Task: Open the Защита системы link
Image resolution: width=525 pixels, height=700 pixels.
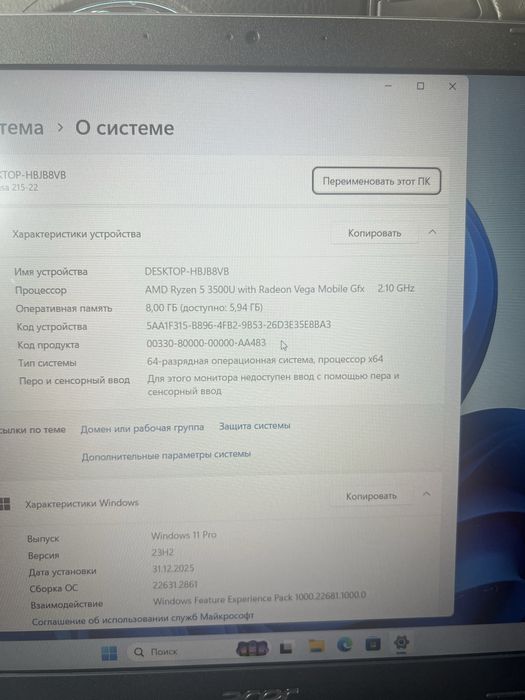Action: (x=254, y=426)
